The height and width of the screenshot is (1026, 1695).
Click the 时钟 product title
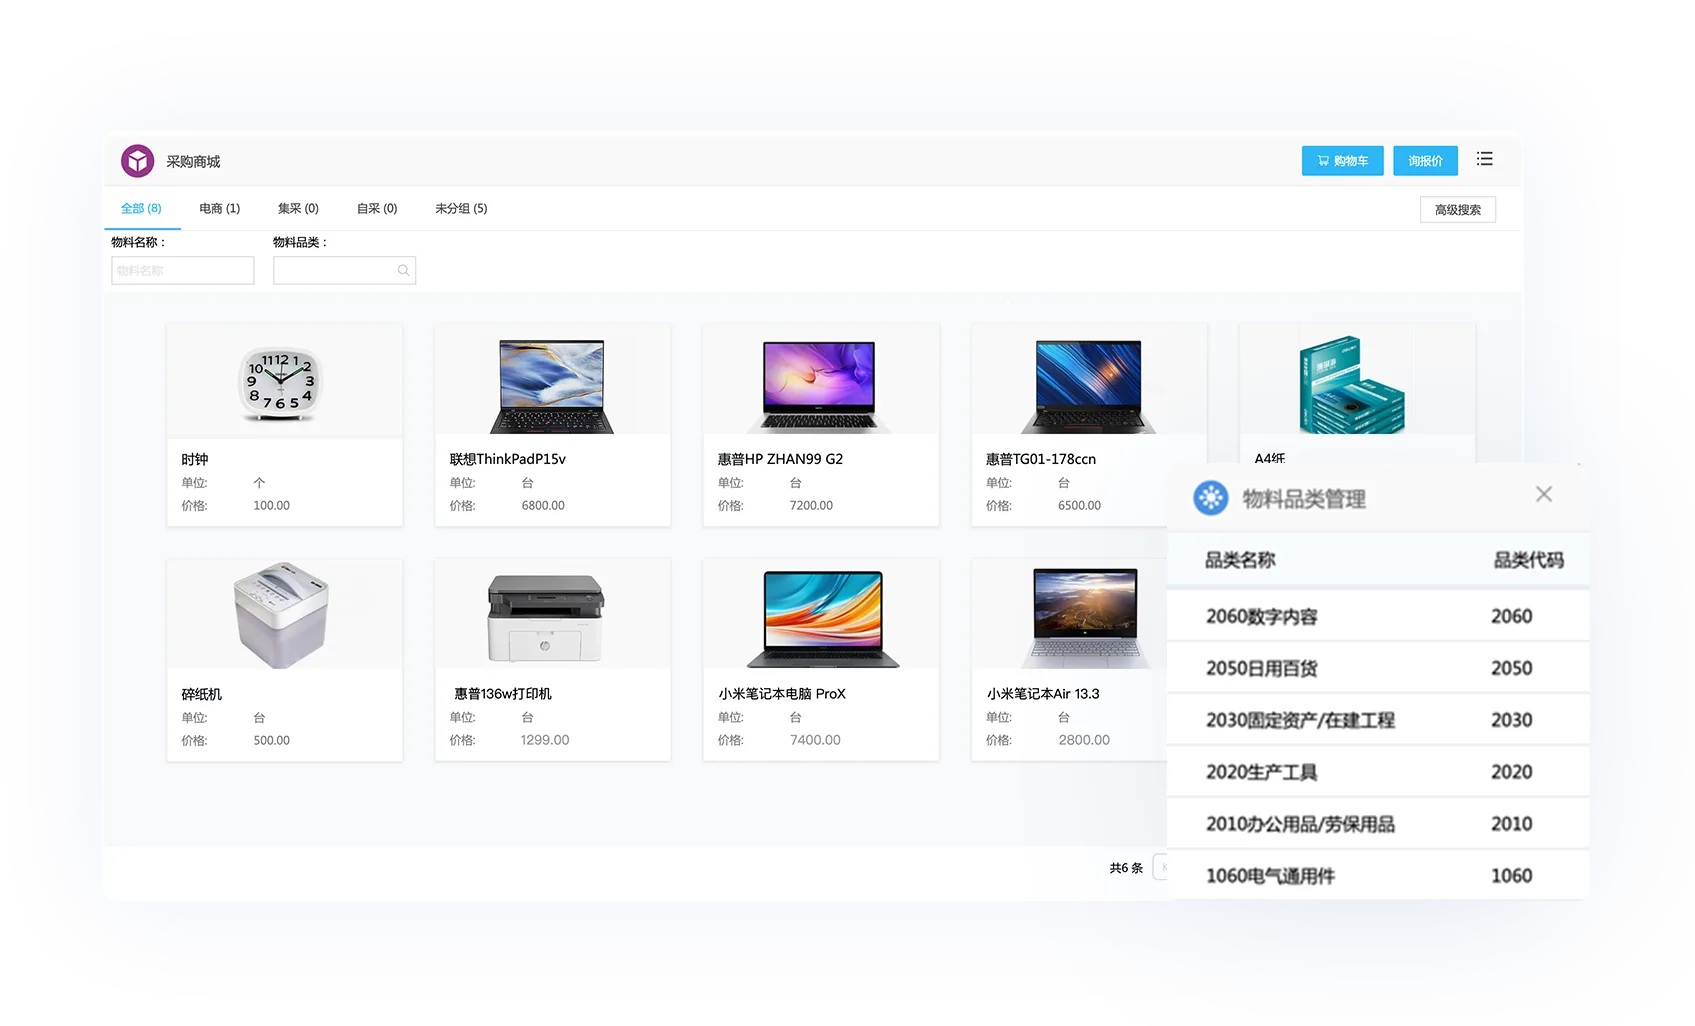coord(195,460)
